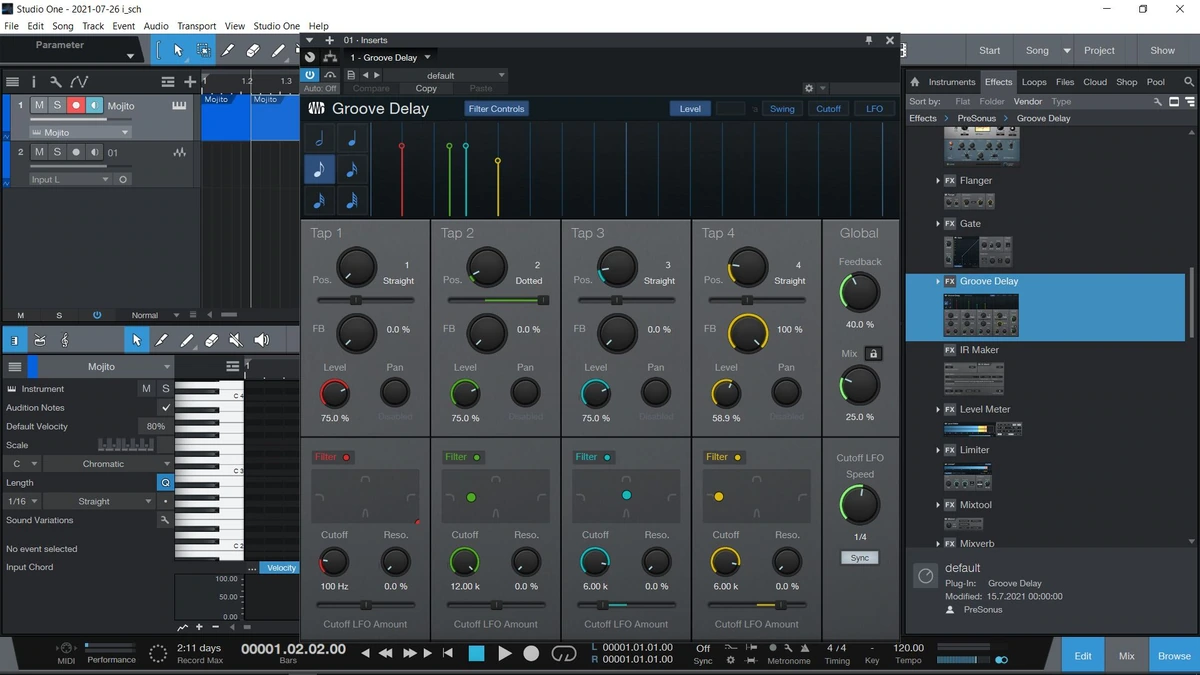Open the track inspector info icon
This screenshot has width=1200, height=675.
click(34, 82)
